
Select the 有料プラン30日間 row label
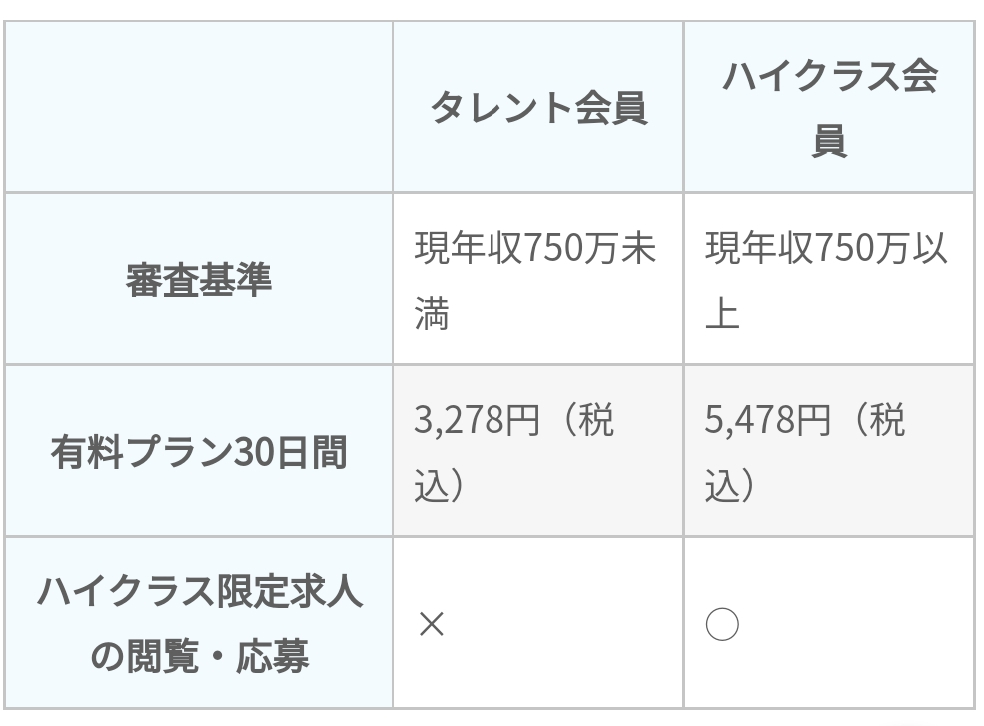(198, 451)
